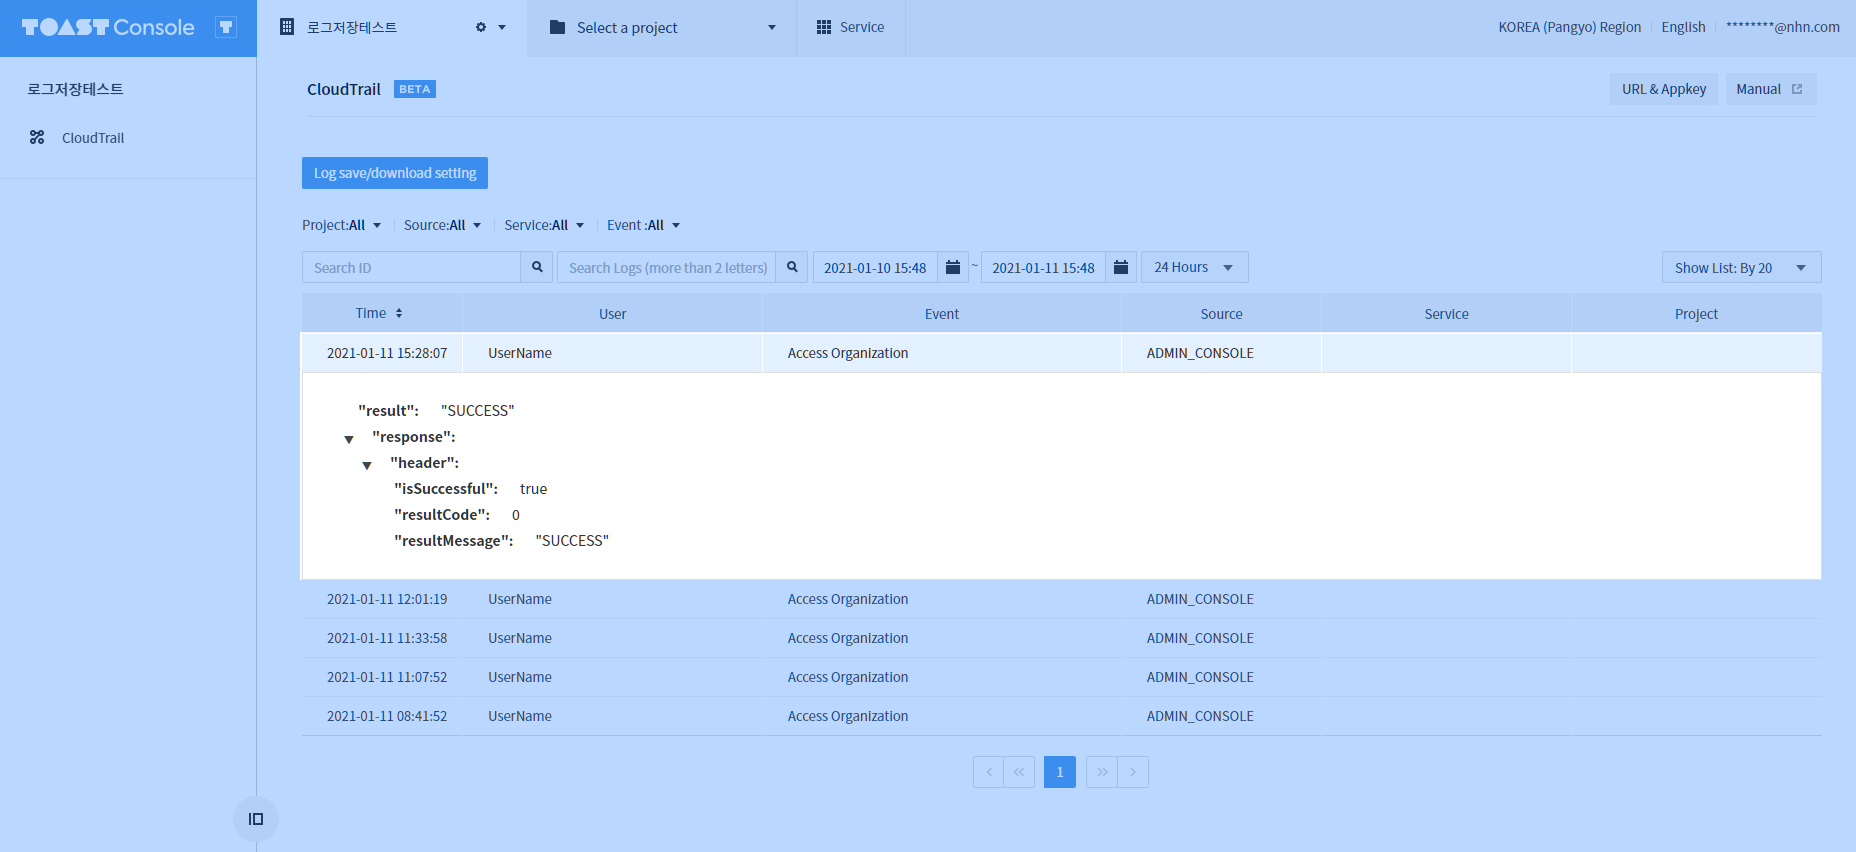Expand the 2021-01-11 08:41:52 log row
This screenshot has height=852, width=1856.
tap(1061, 716)
